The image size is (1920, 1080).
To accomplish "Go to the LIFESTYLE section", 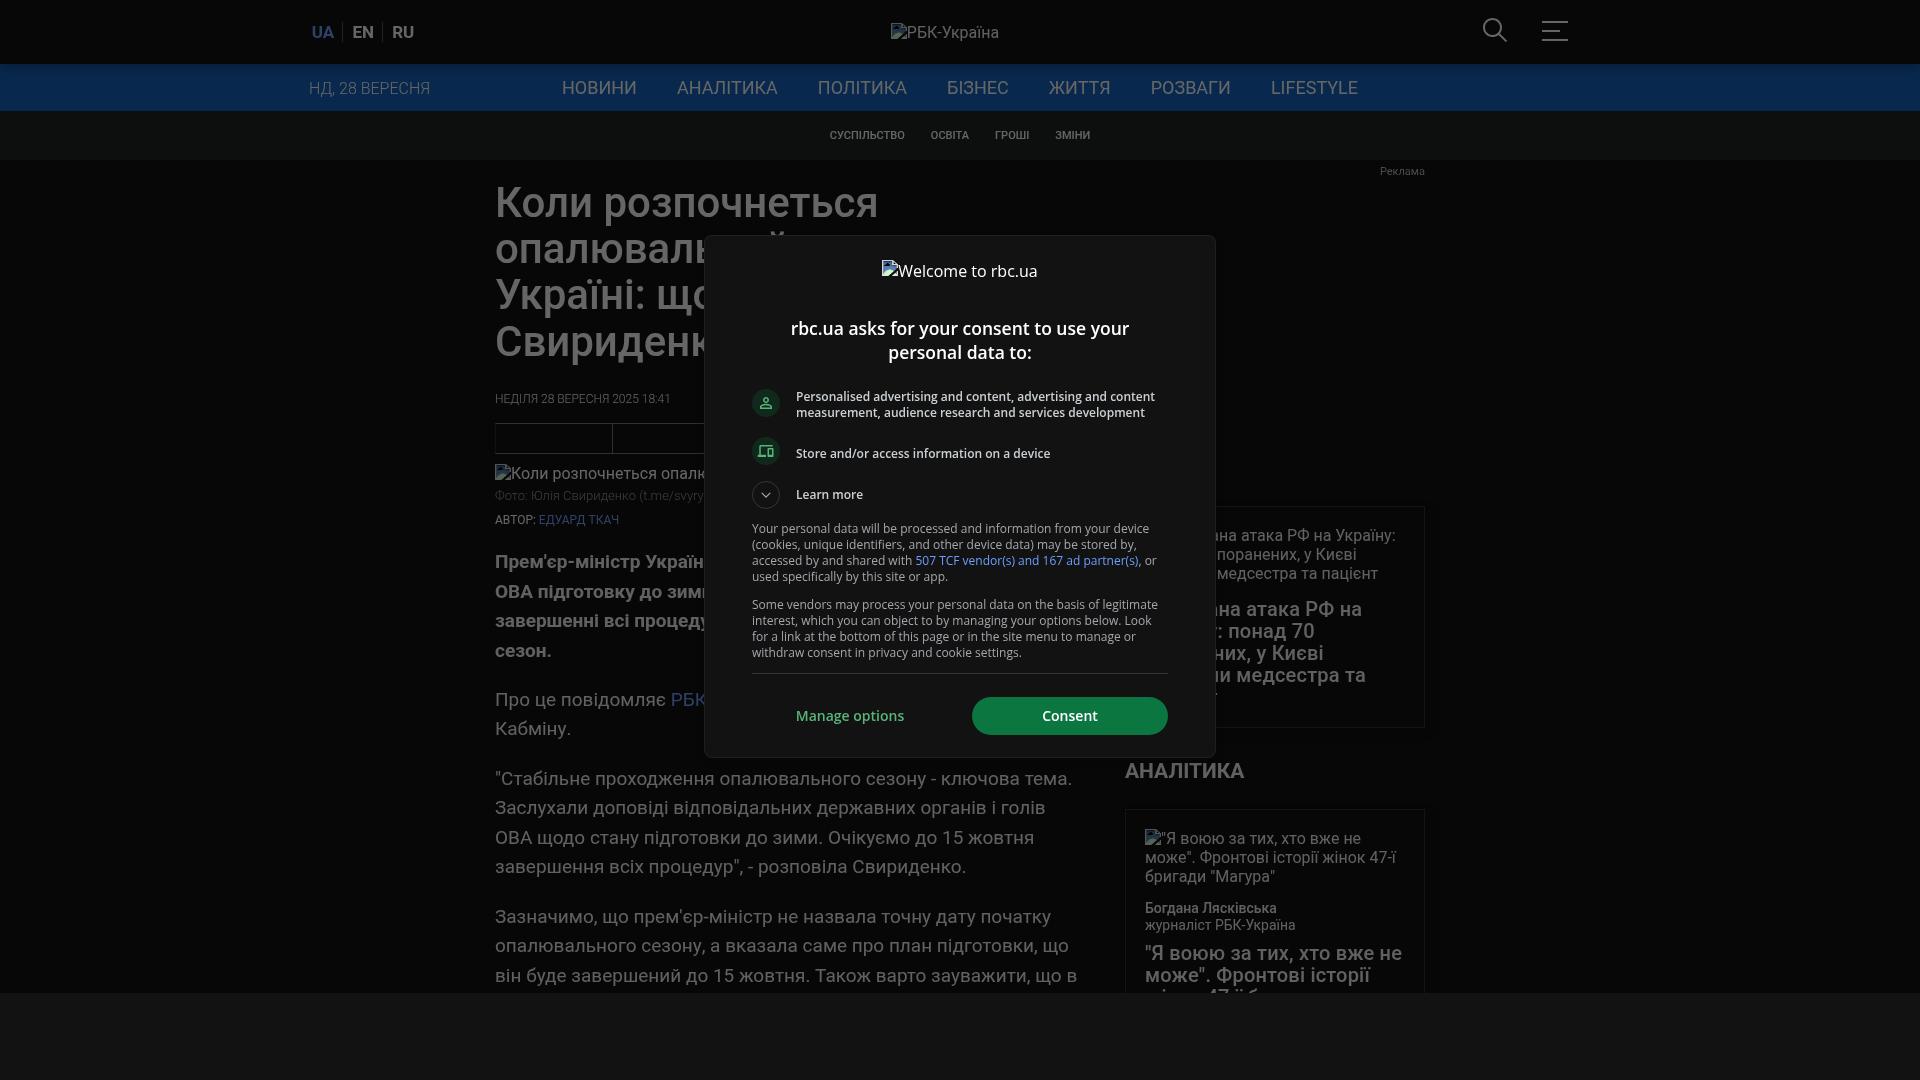I will pyautogui.click(x=1314, y=88).
